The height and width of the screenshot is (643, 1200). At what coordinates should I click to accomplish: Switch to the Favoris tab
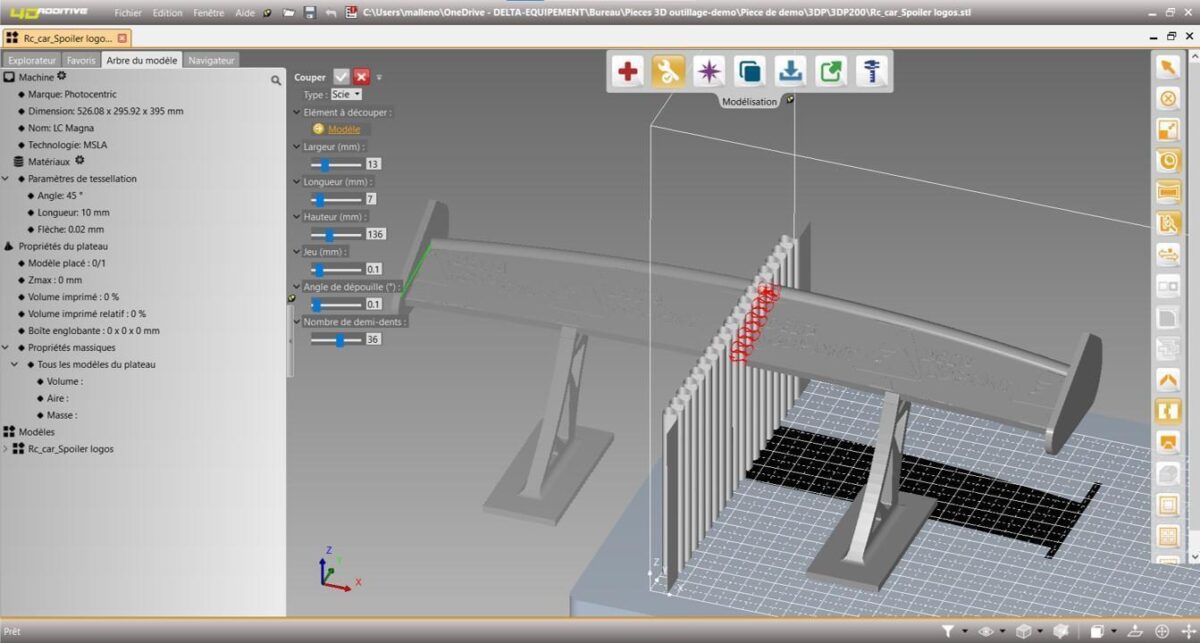(x=81, y=60)
